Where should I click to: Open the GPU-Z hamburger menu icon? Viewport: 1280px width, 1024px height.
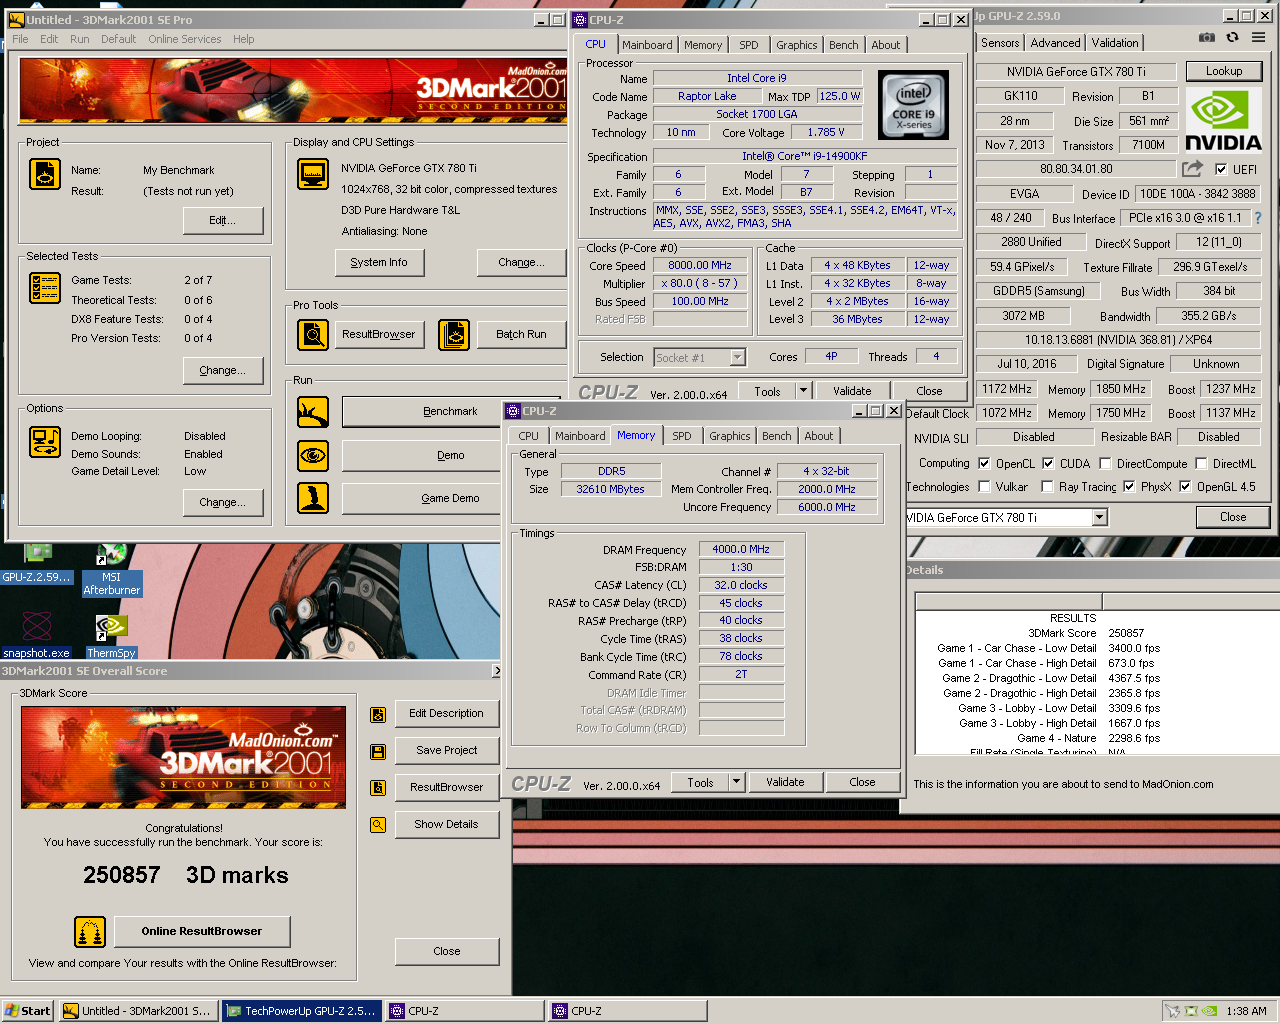point(1258,37)
